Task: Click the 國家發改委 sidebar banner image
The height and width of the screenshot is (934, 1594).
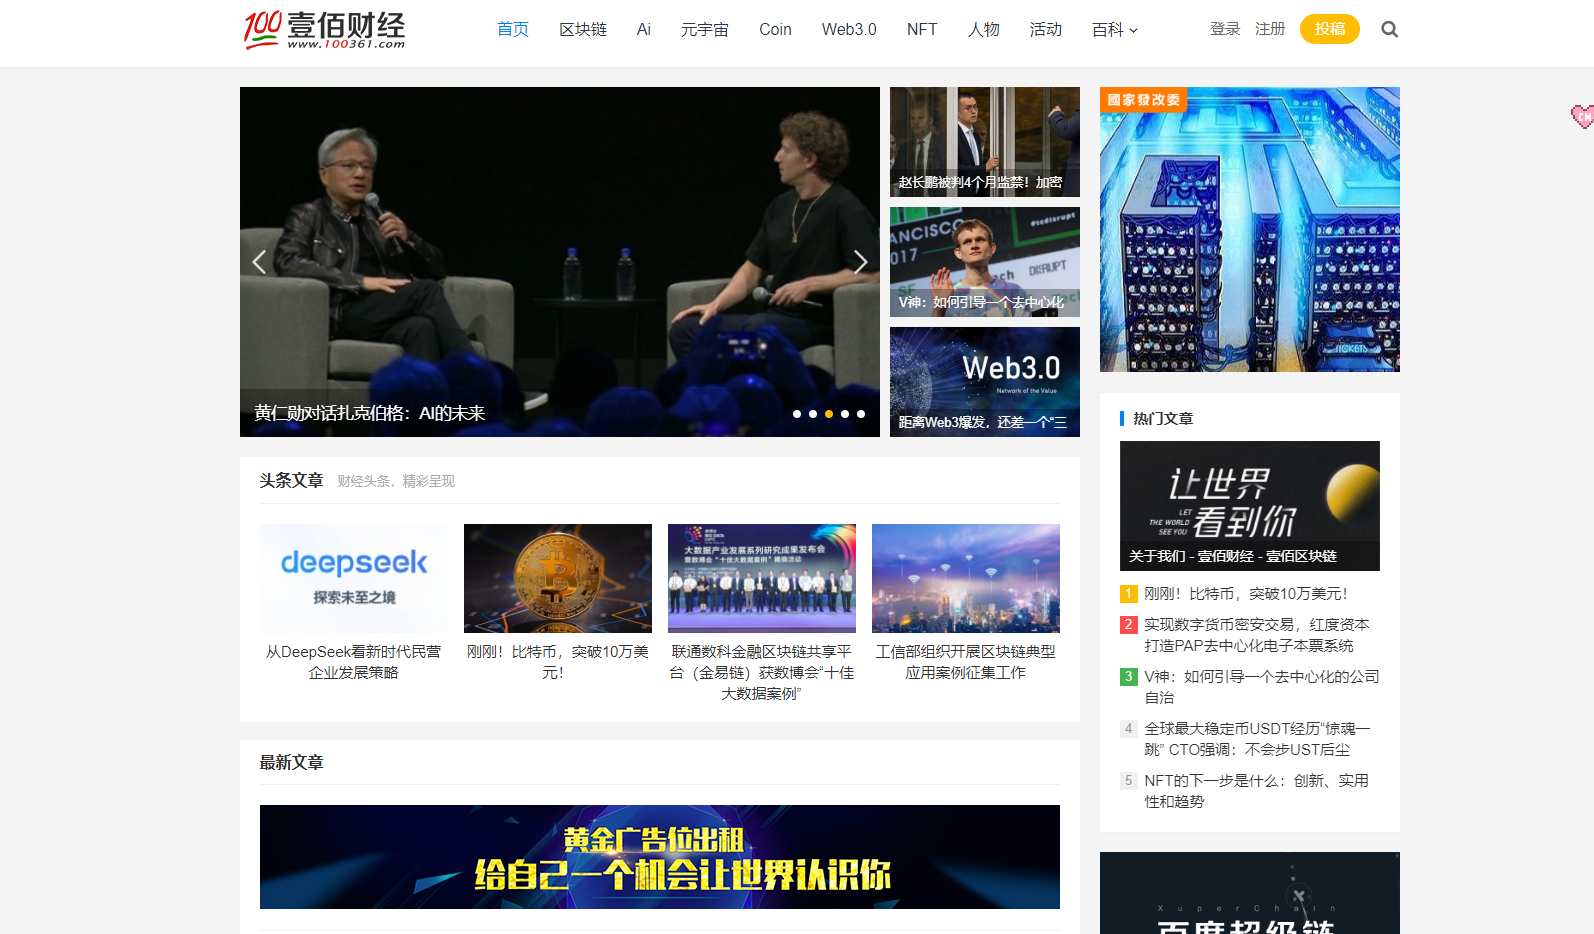Action: click(1250, 230)
